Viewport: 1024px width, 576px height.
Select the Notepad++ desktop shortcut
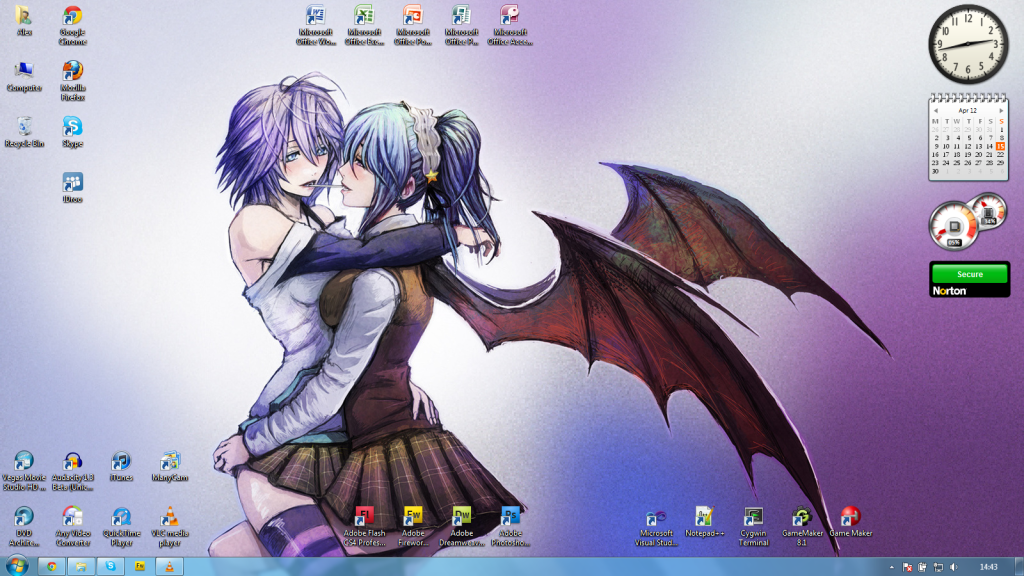point(705,522)
